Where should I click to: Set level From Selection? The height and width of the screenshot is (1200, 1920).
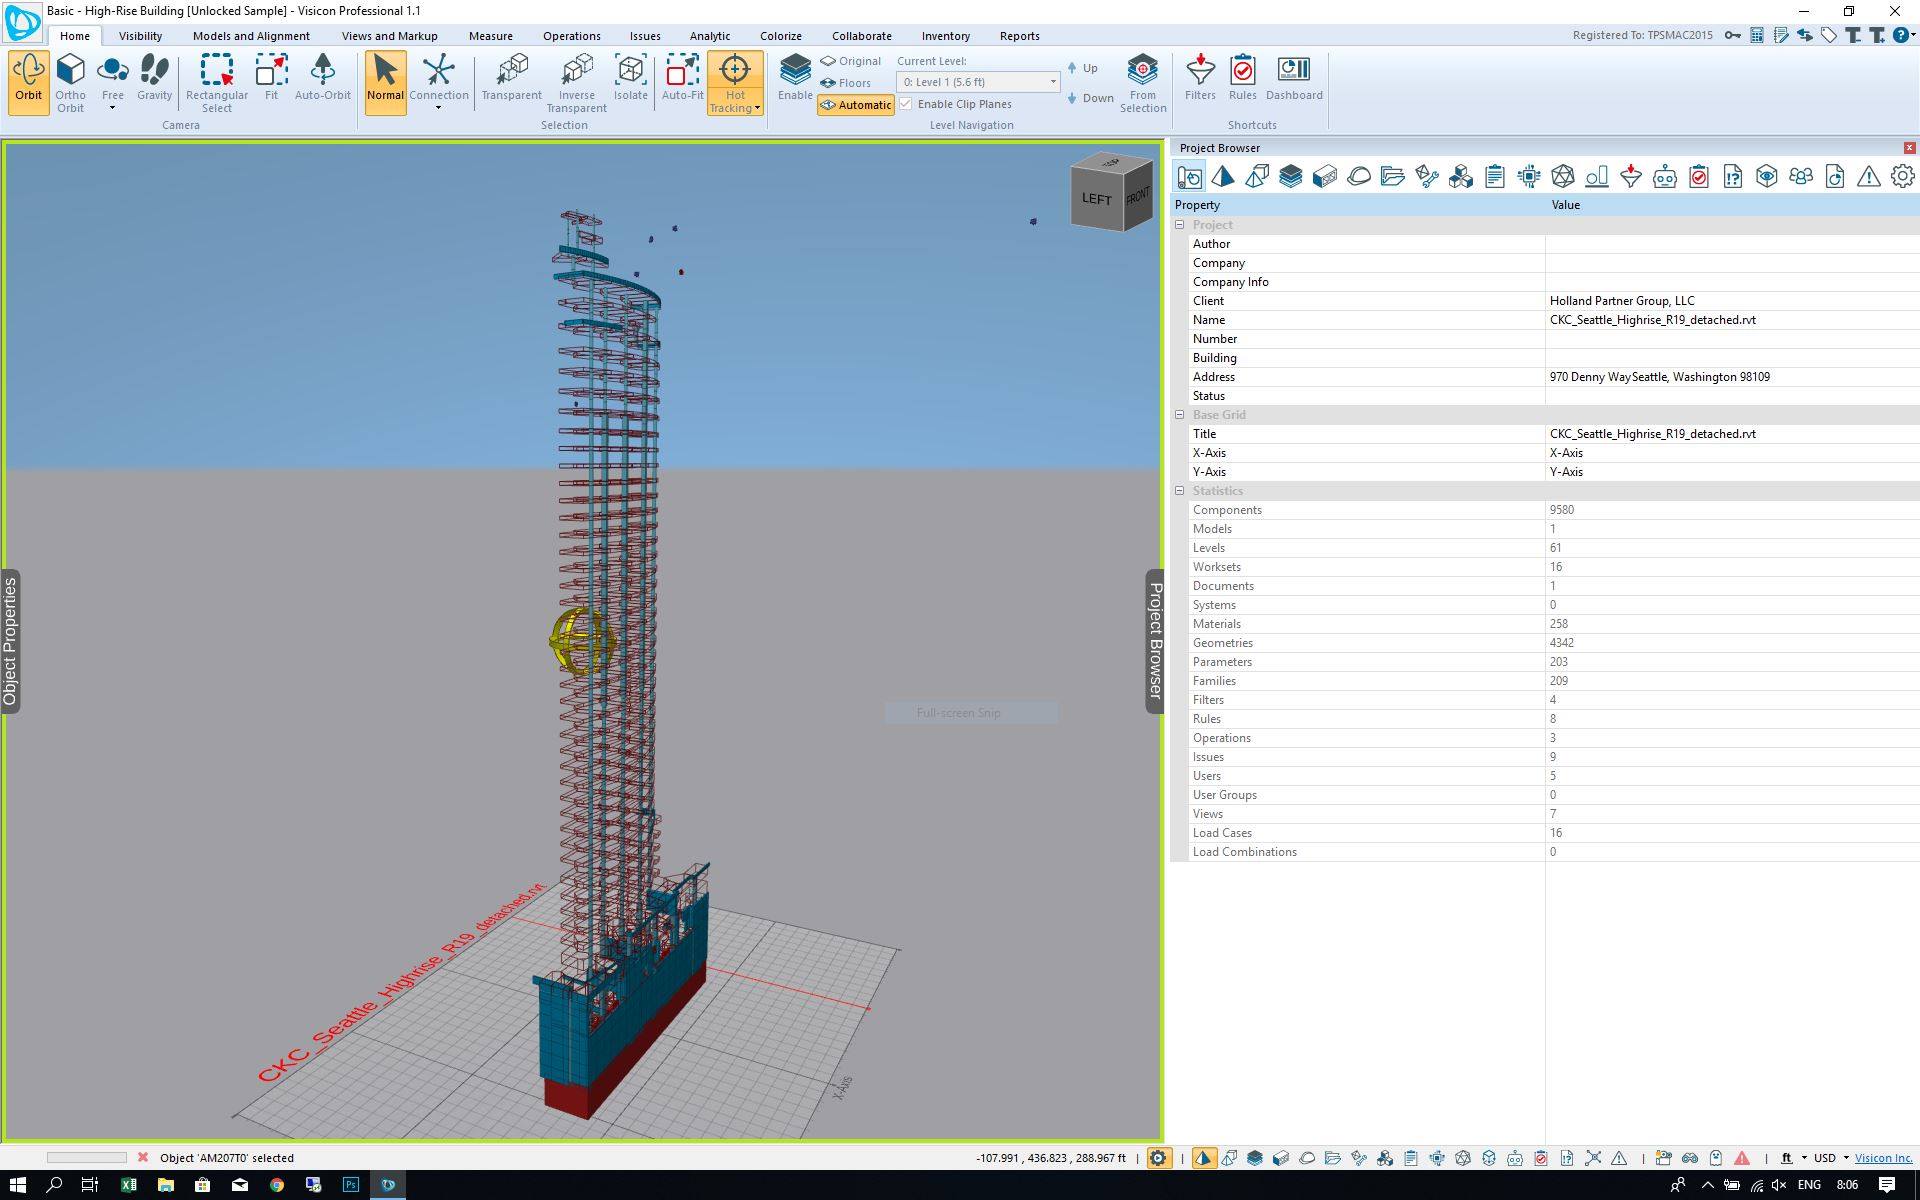[x=1143, y=82]
